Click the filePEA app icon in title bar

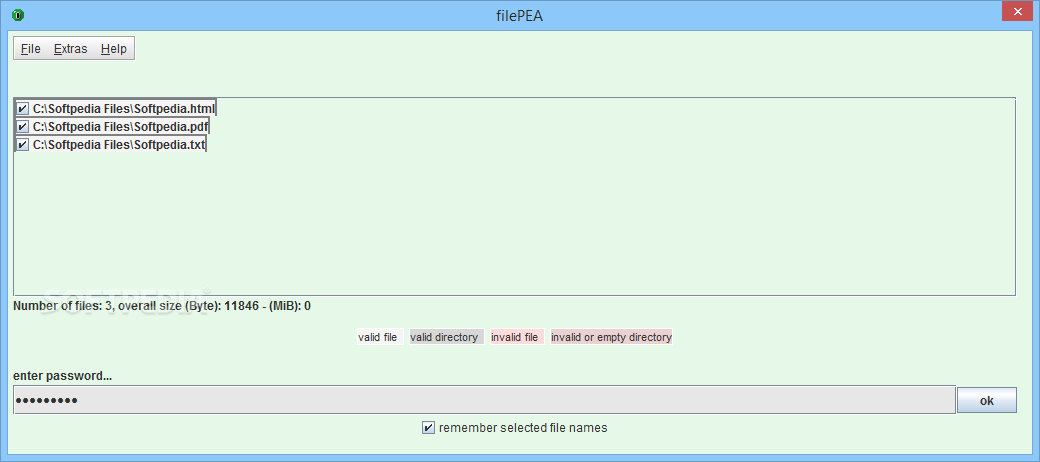pyautogui.click(x=18, y=15)
